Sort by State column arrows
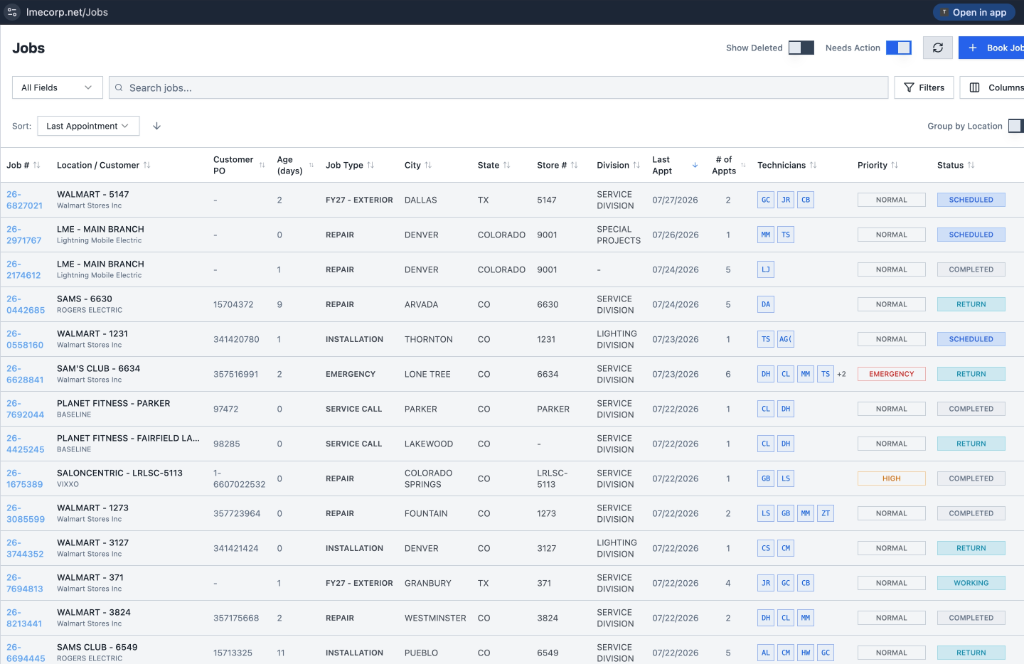Image resolution: width=1024 pixels, height=664 pixels. click(507, 165)
